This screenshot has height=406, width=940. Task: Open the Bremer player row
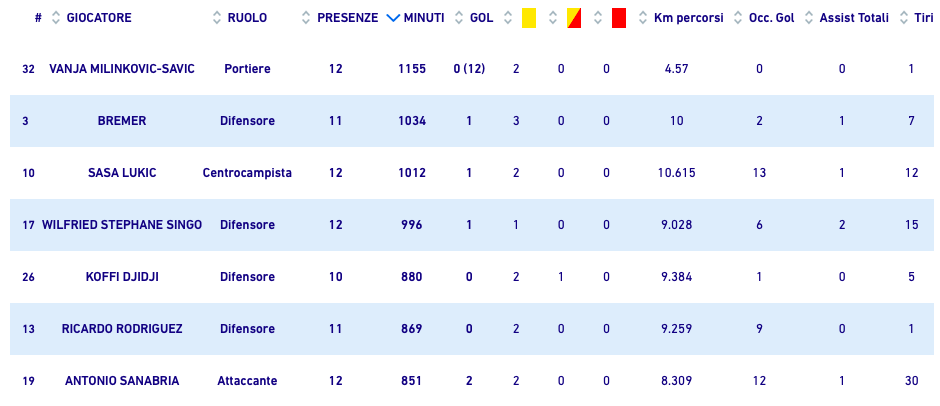tap(122, 121)
